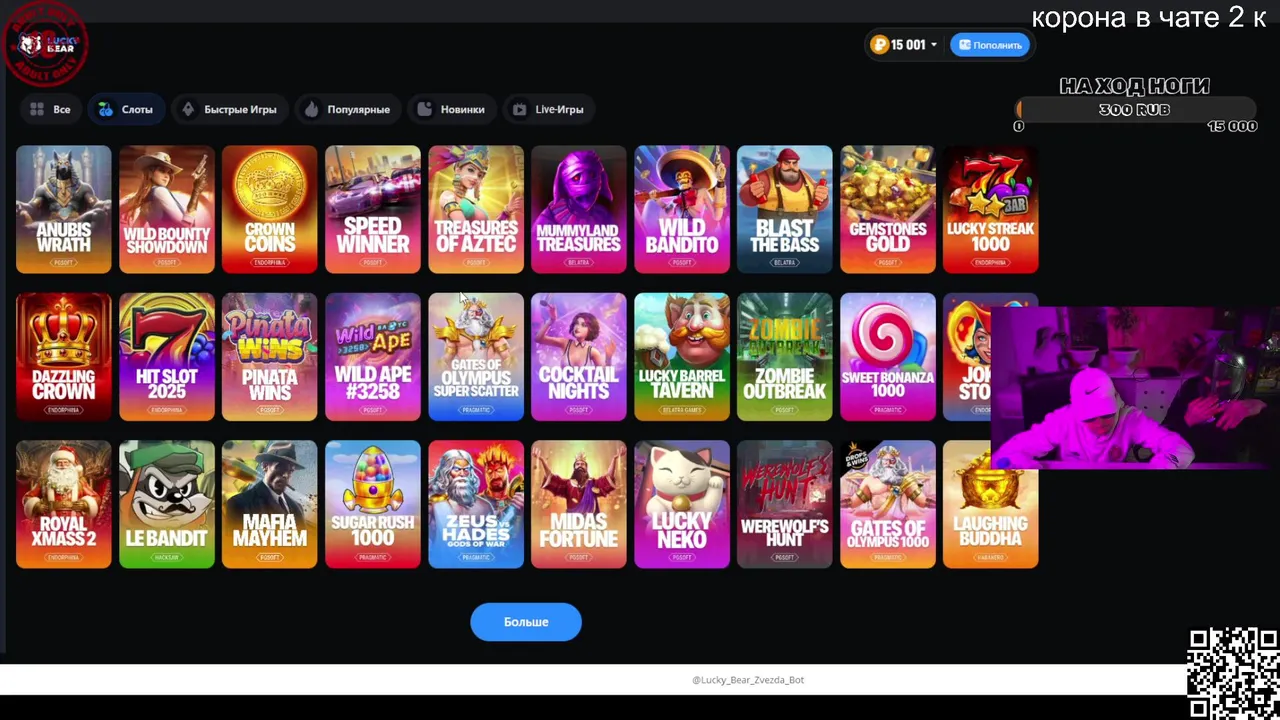Image resolution: width=1280 pixels, height=720 pixels.
Task: Select the Слоты category tab
Action: [126, 109]
